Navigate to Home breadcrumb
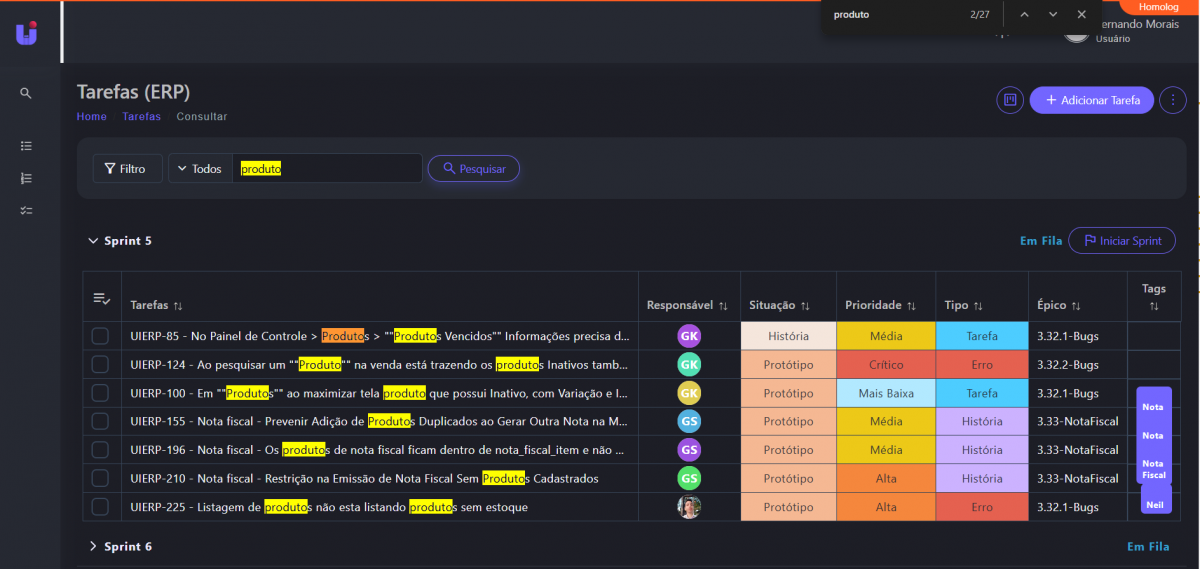The image size is (1200, 569). tap(91, 117)
